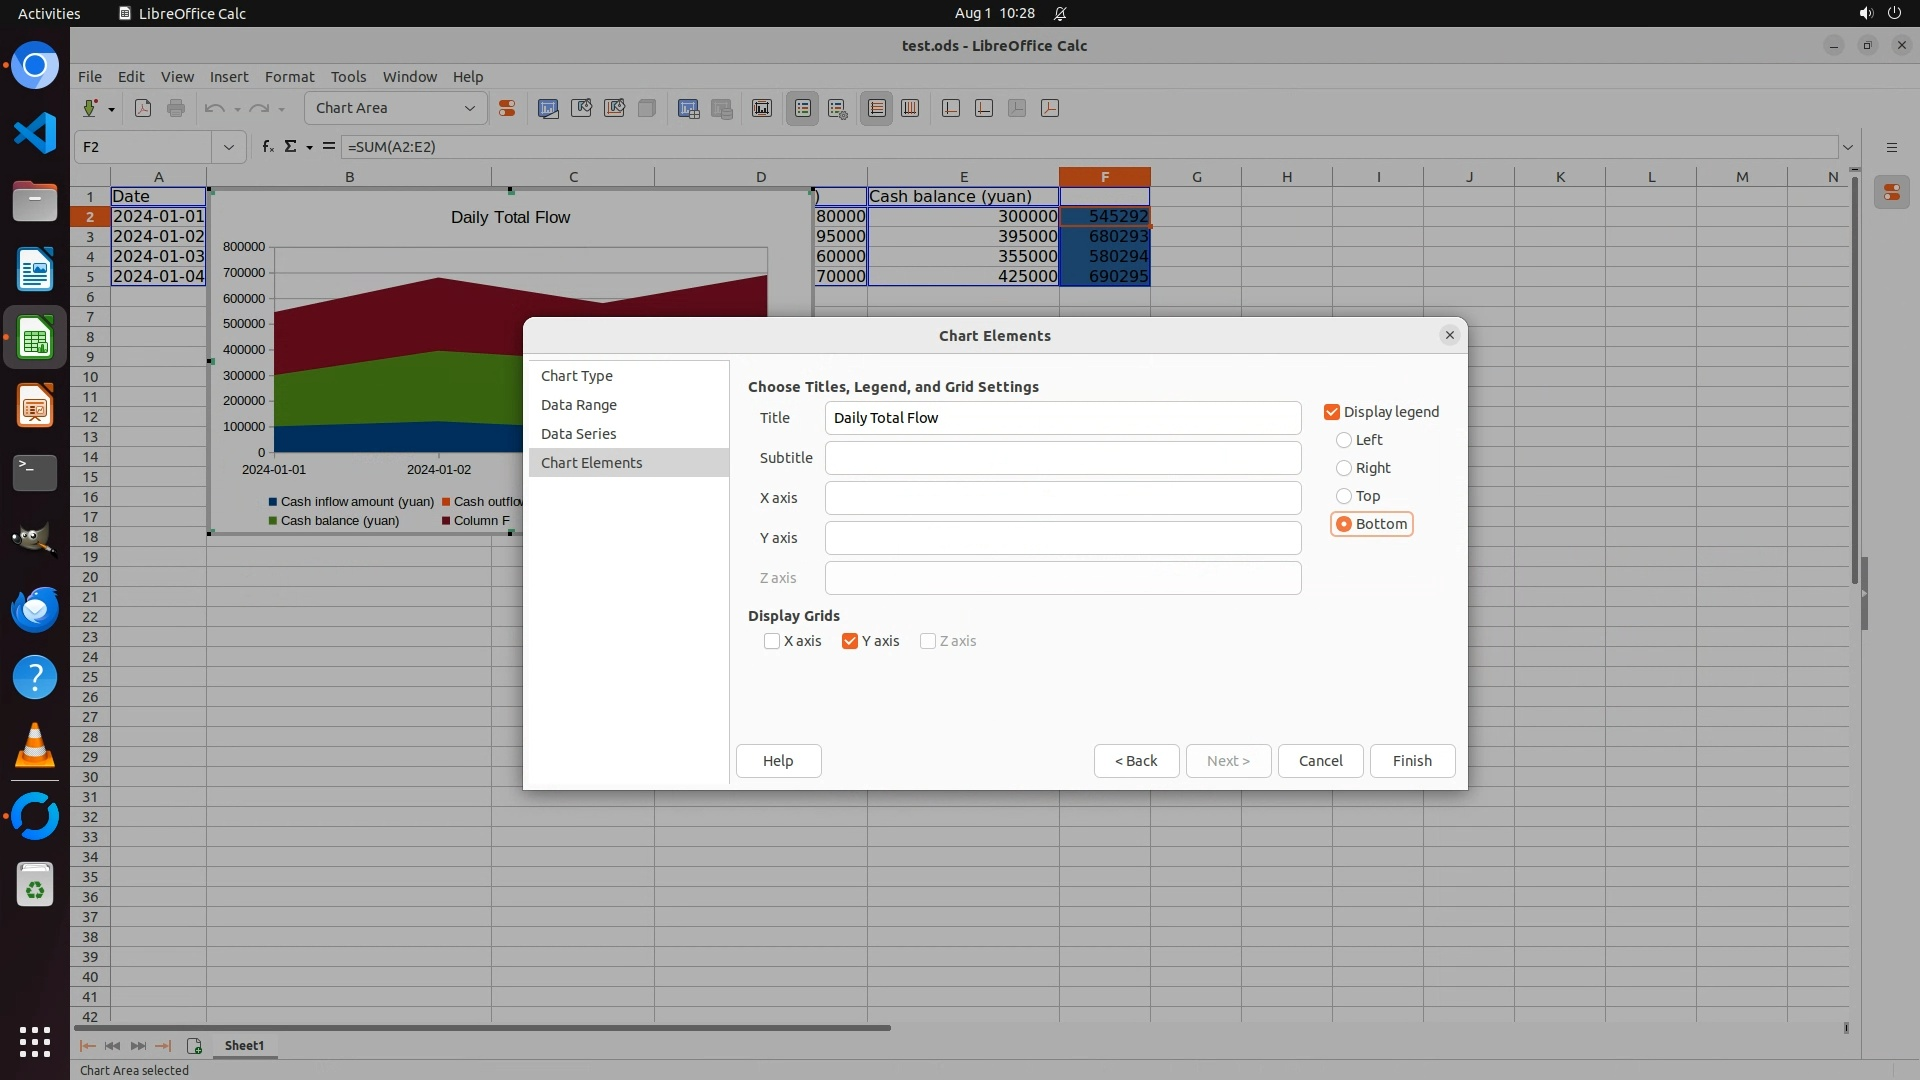
Task: Expand the Chart Area element dropdown
Action: (x=469, y=108)
